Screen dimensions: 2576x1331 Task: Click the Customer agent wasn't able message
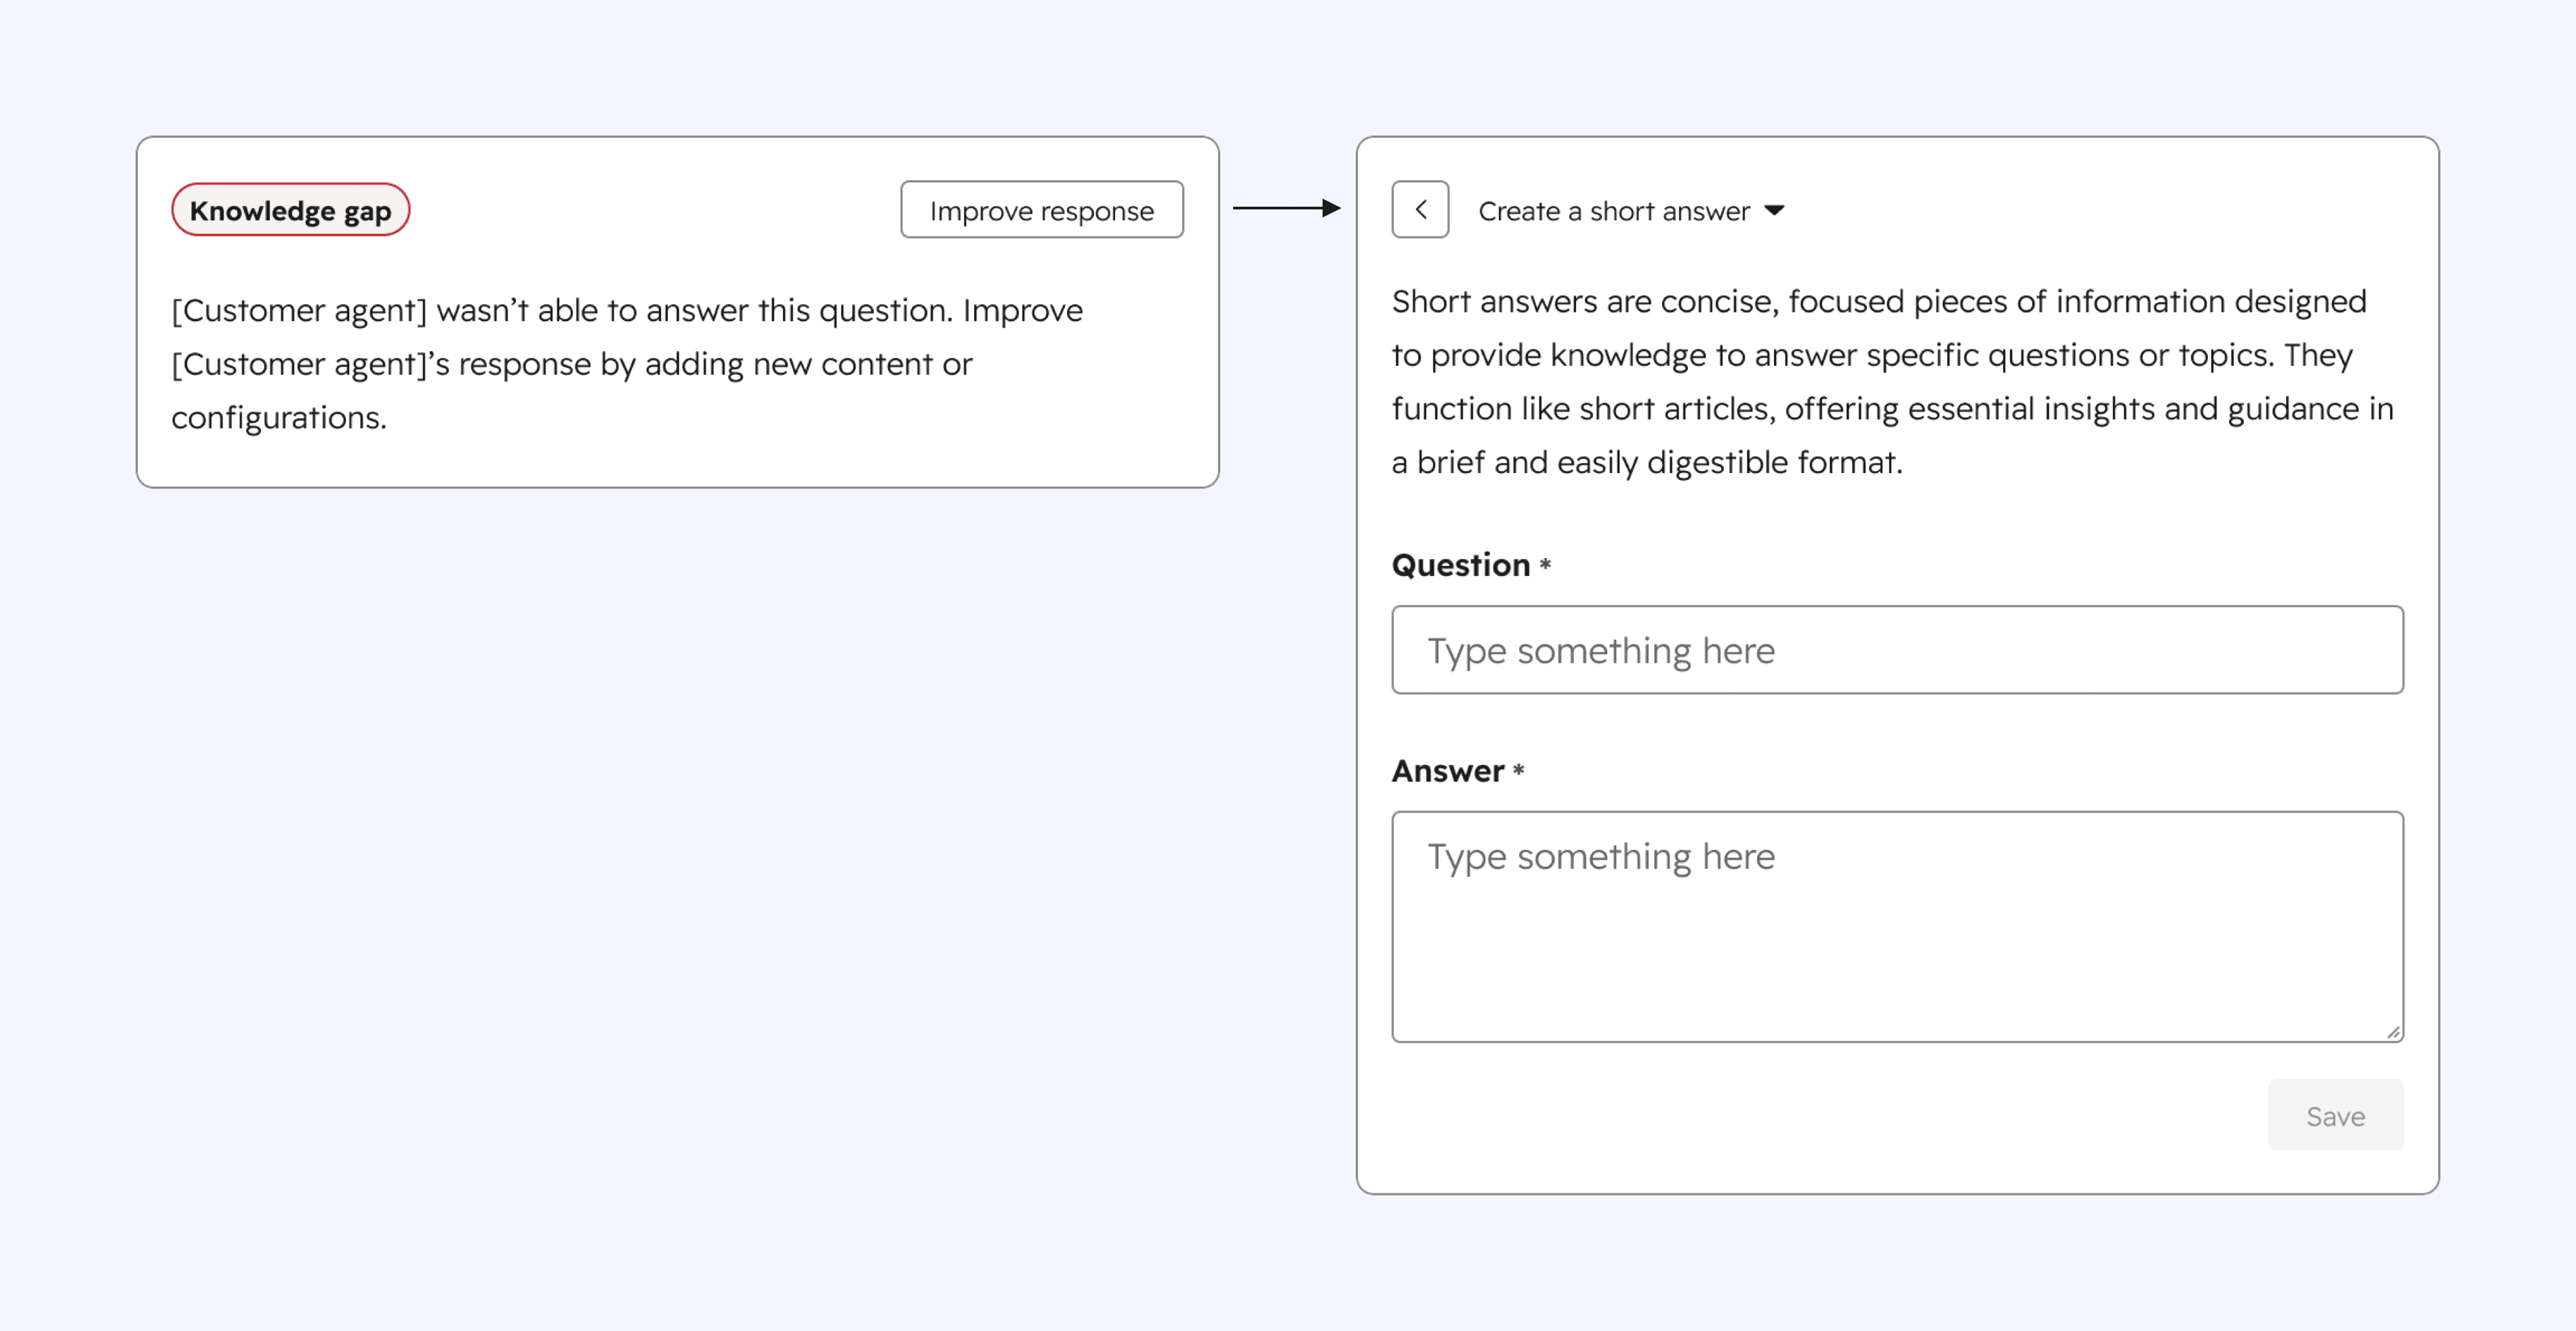click(626, 363)
